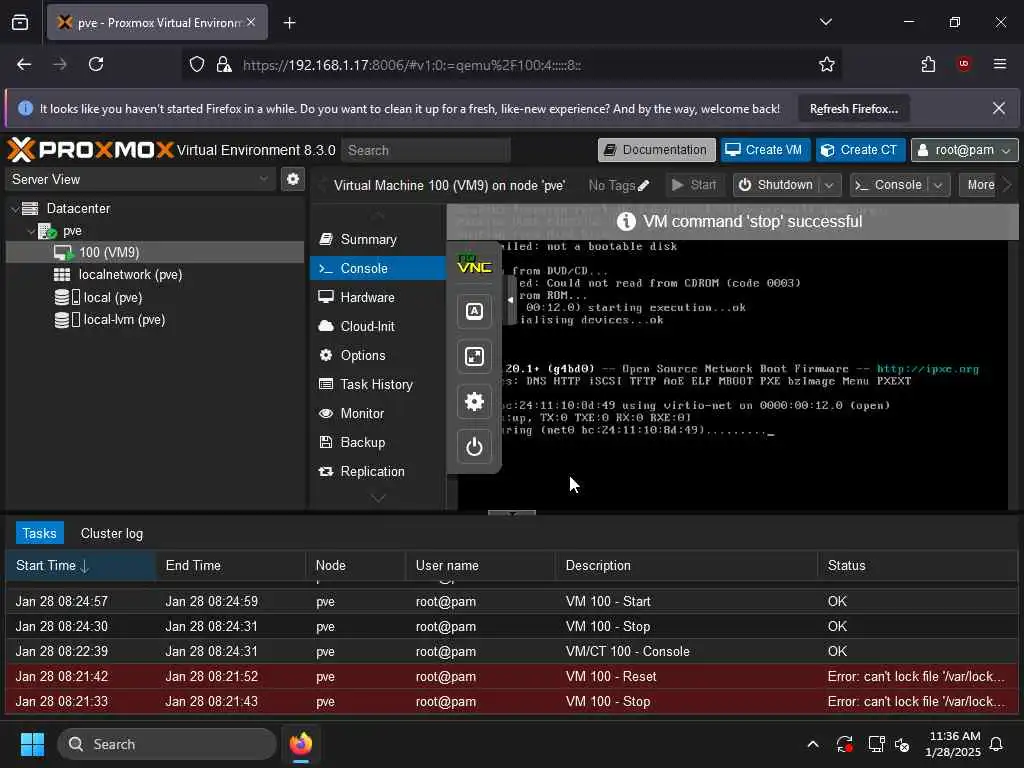Open Monitor section
The height and width of the screenshot is (768, 1024).
(x=377, y=414)
